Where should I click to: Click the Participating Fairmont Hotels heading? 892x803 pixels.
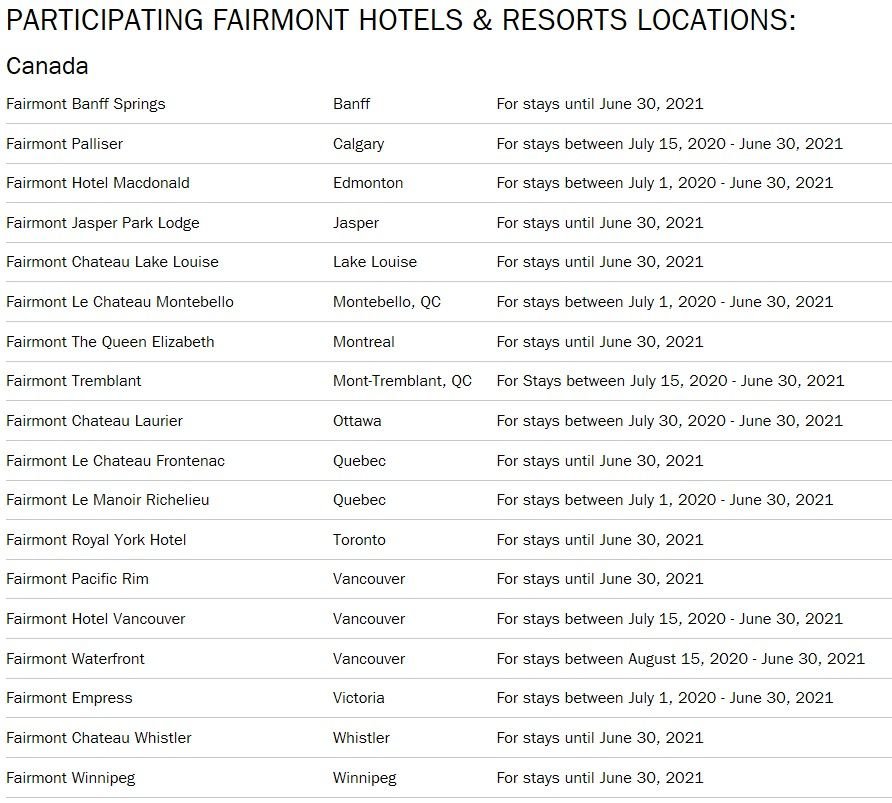tap(400, 20)
